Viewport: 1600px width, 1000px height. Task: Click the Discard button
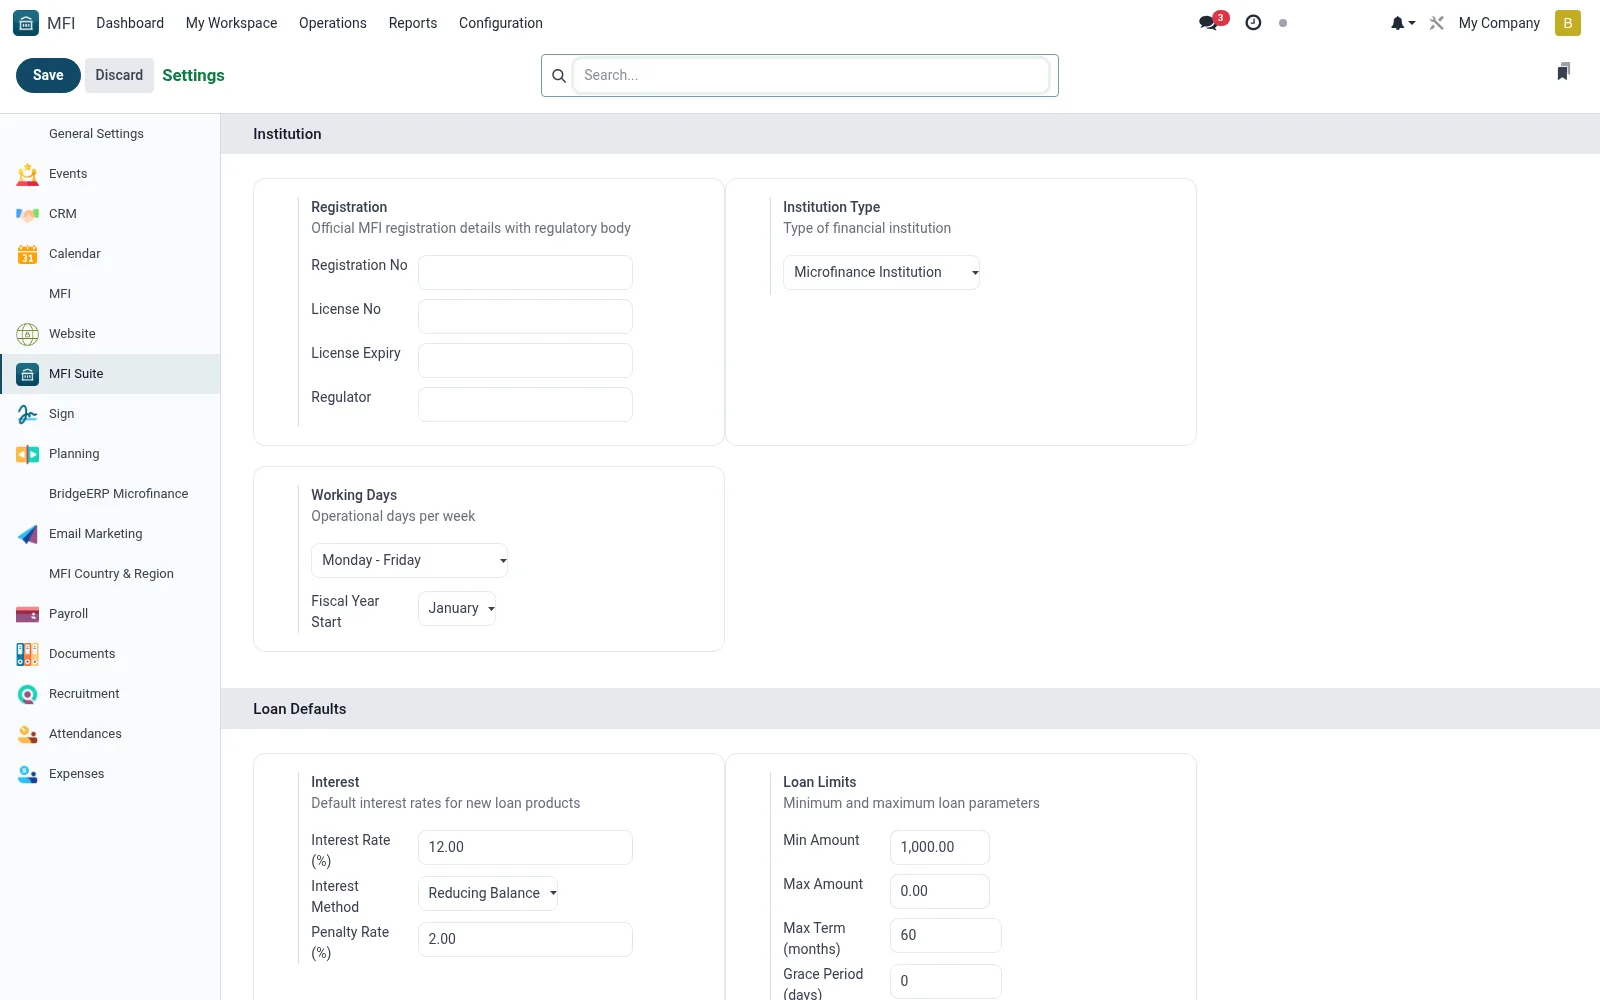(119, 75)
